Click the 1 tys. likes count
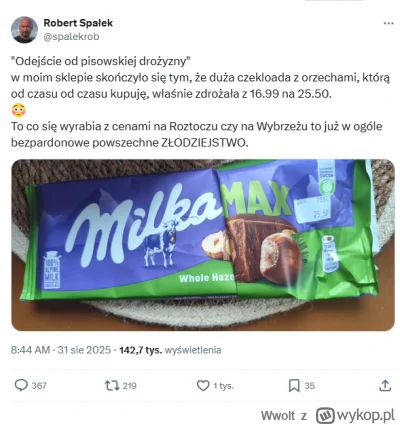Viewport: 400px width, 425px height. point(224,386)
